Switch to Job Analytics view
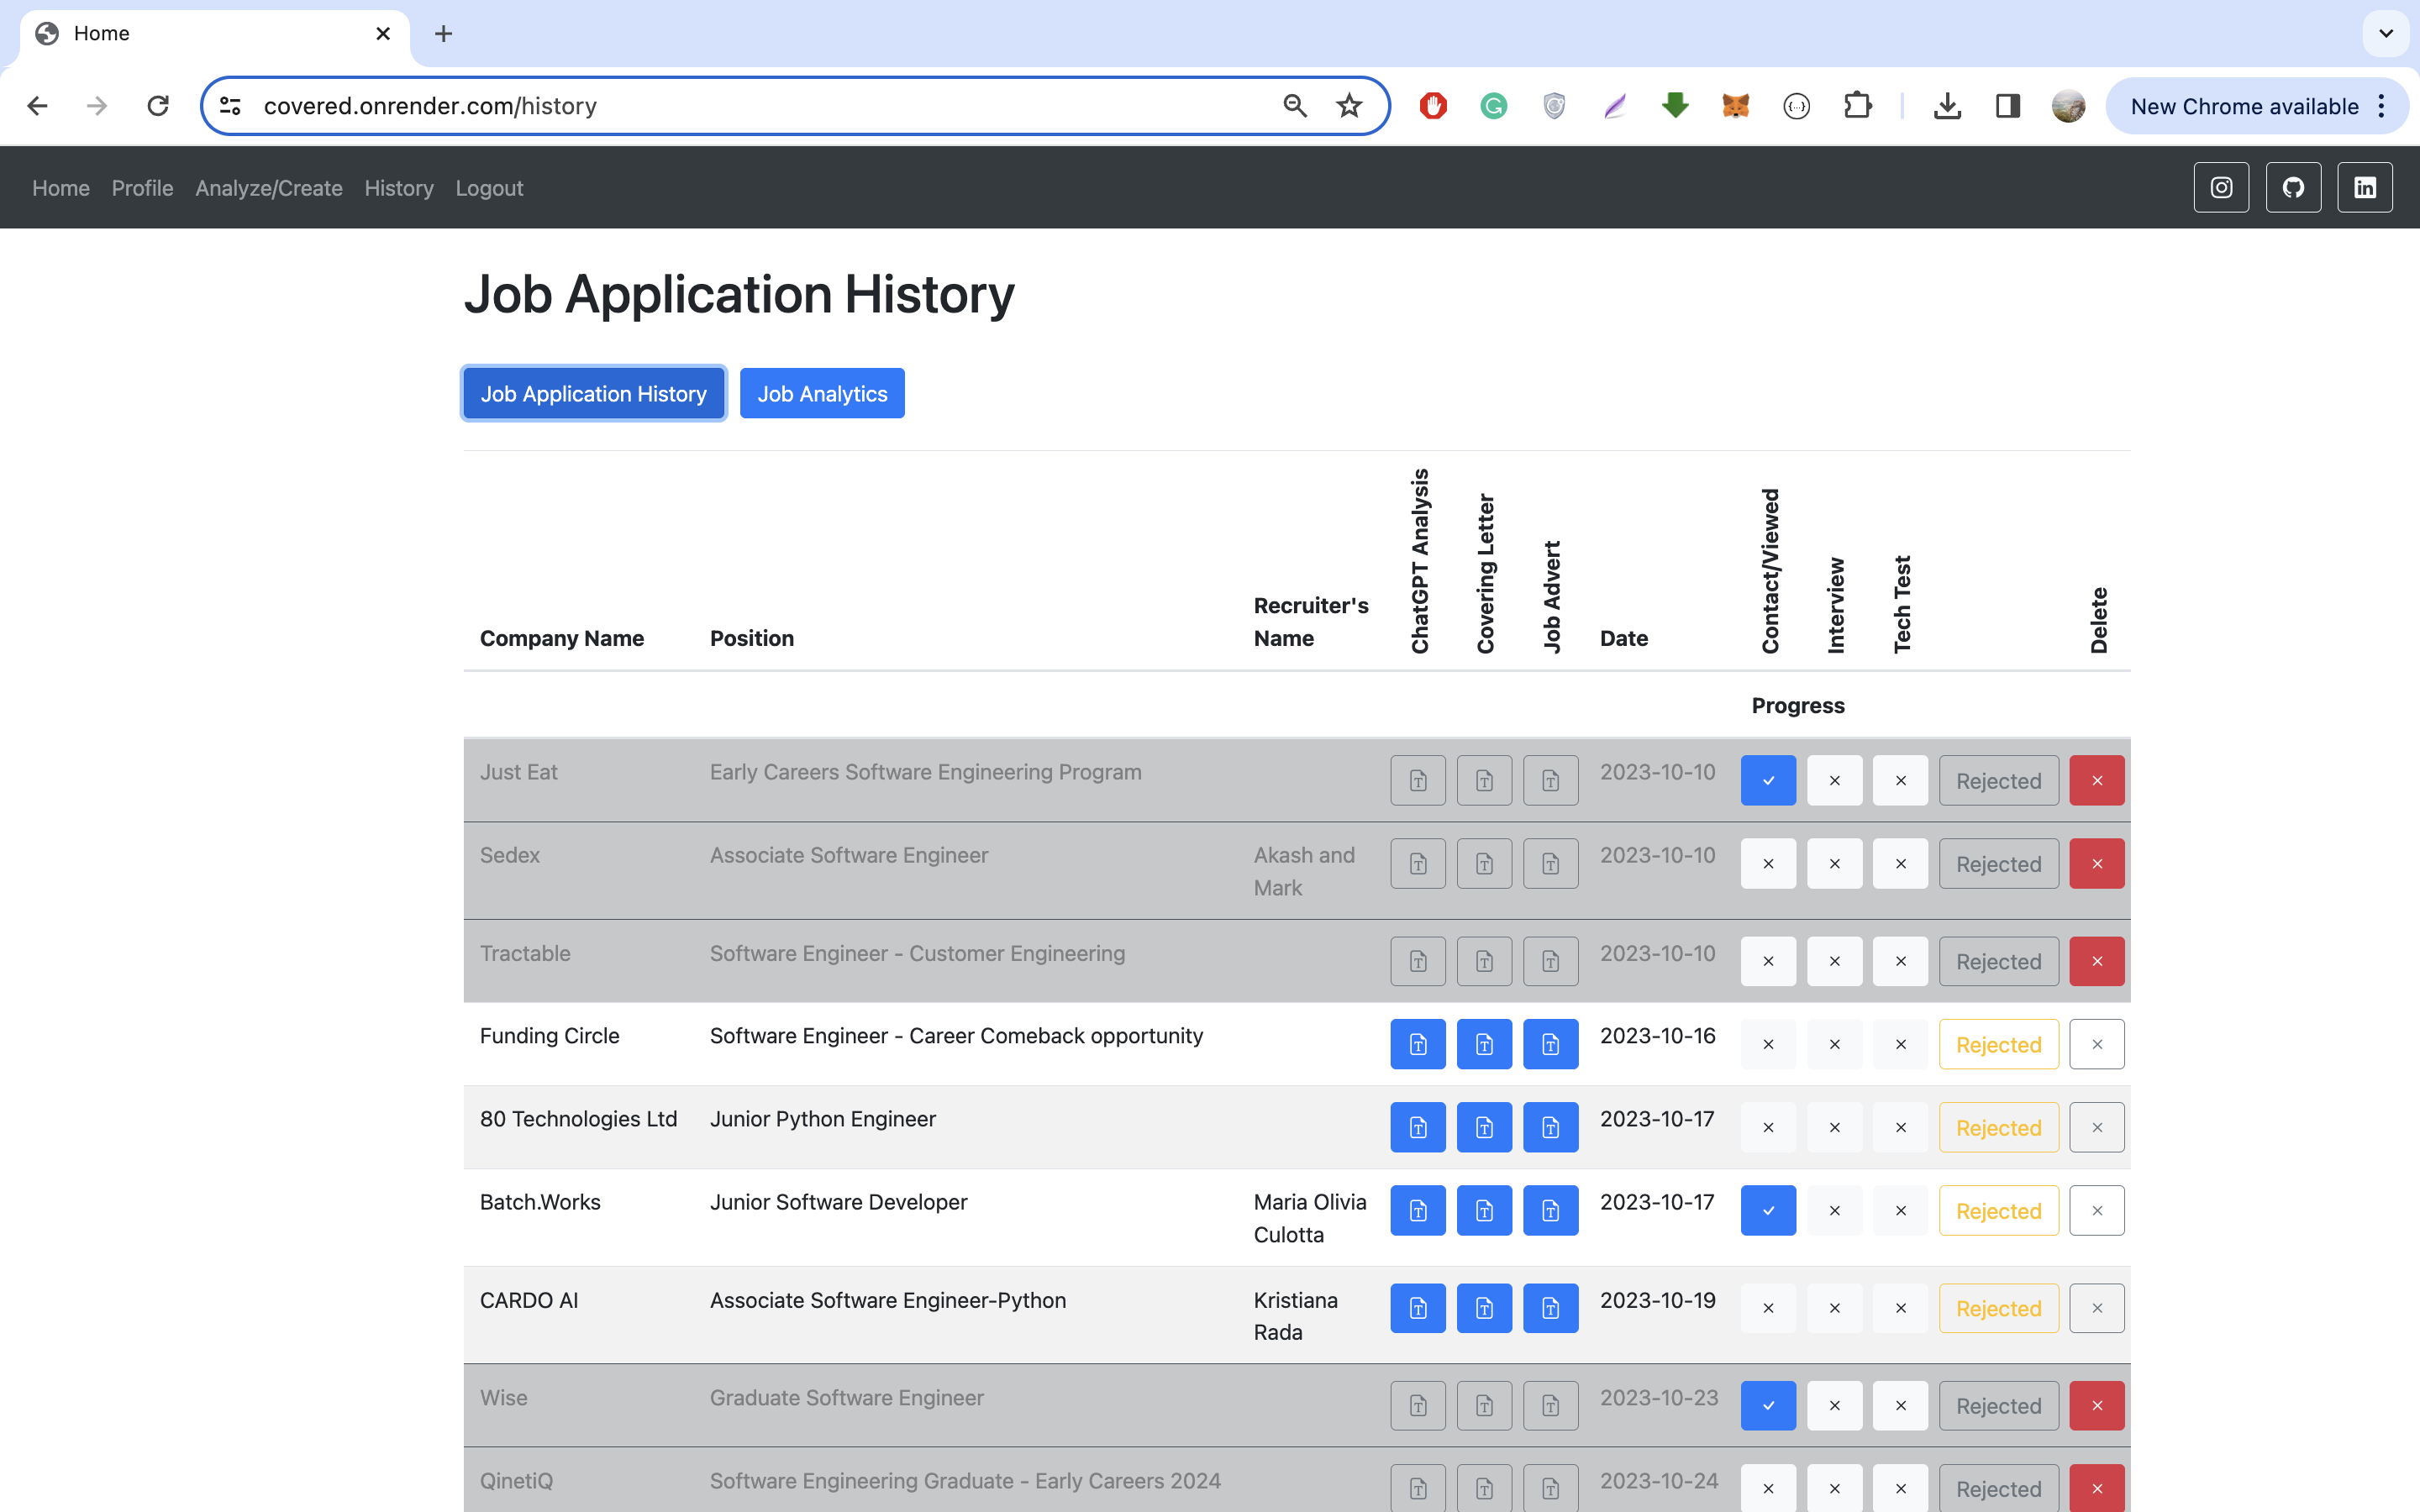This screenshot has width=2420, height=1512. tap(821, 394)
